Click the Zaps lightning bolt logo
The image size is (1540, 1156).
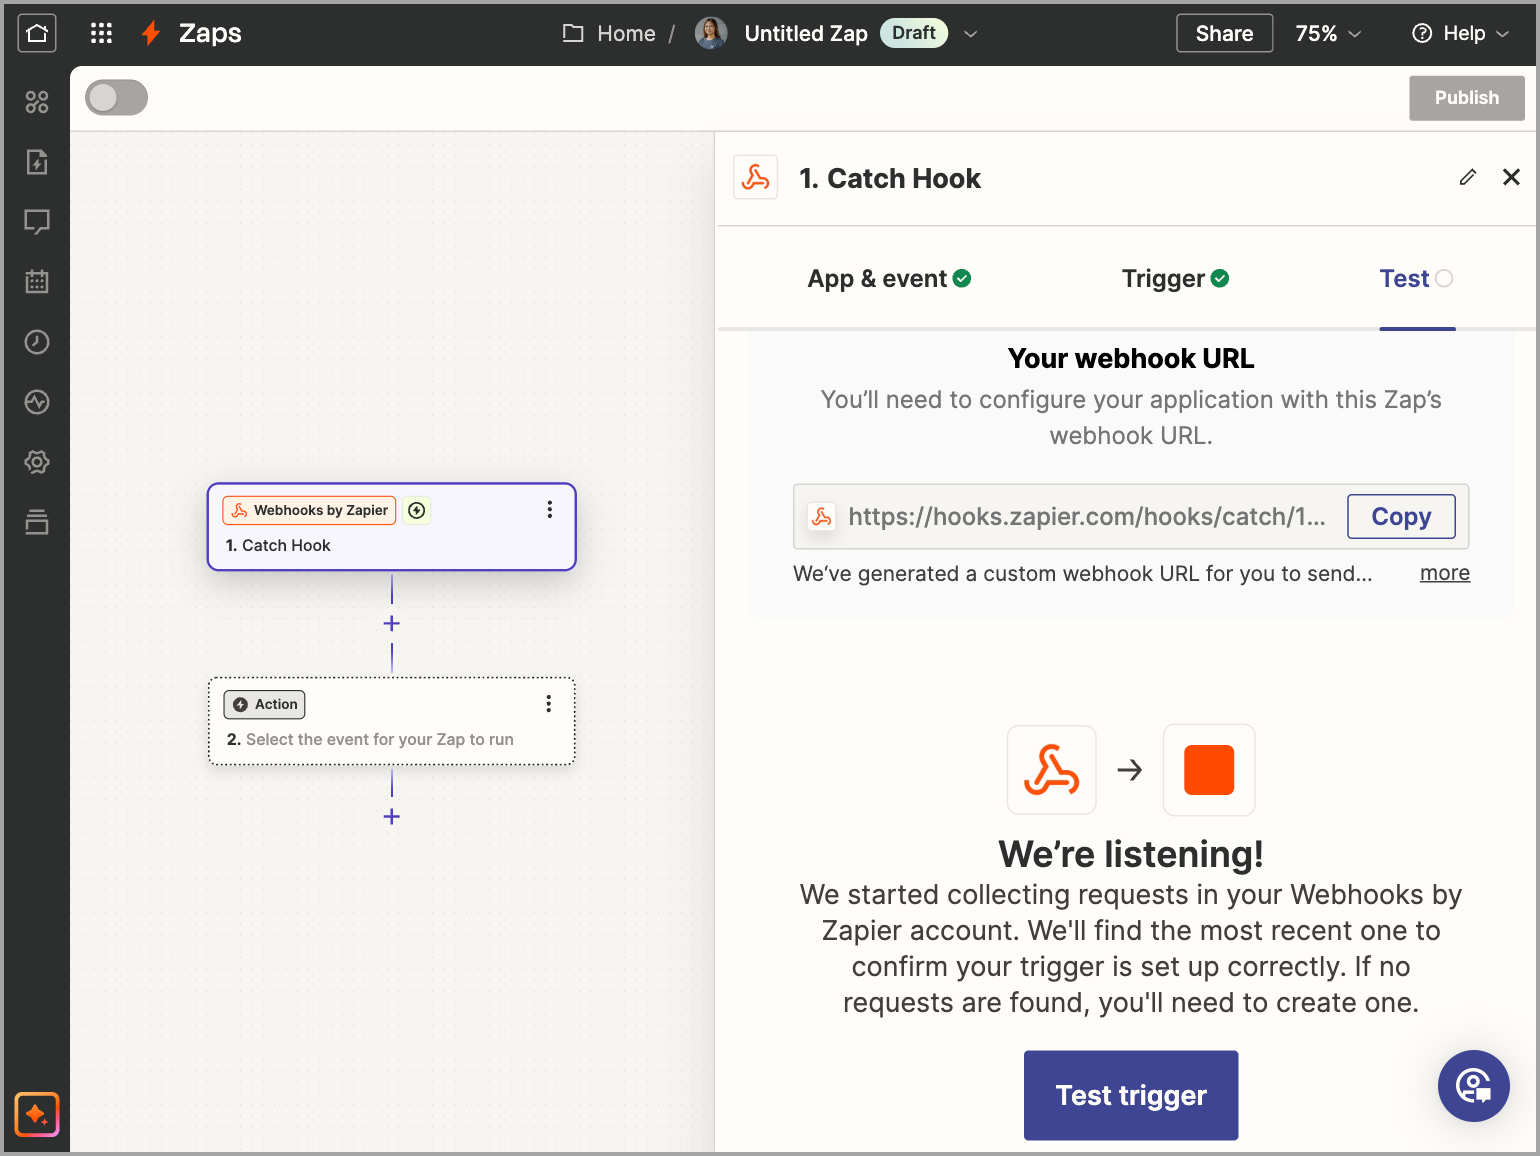151,33
